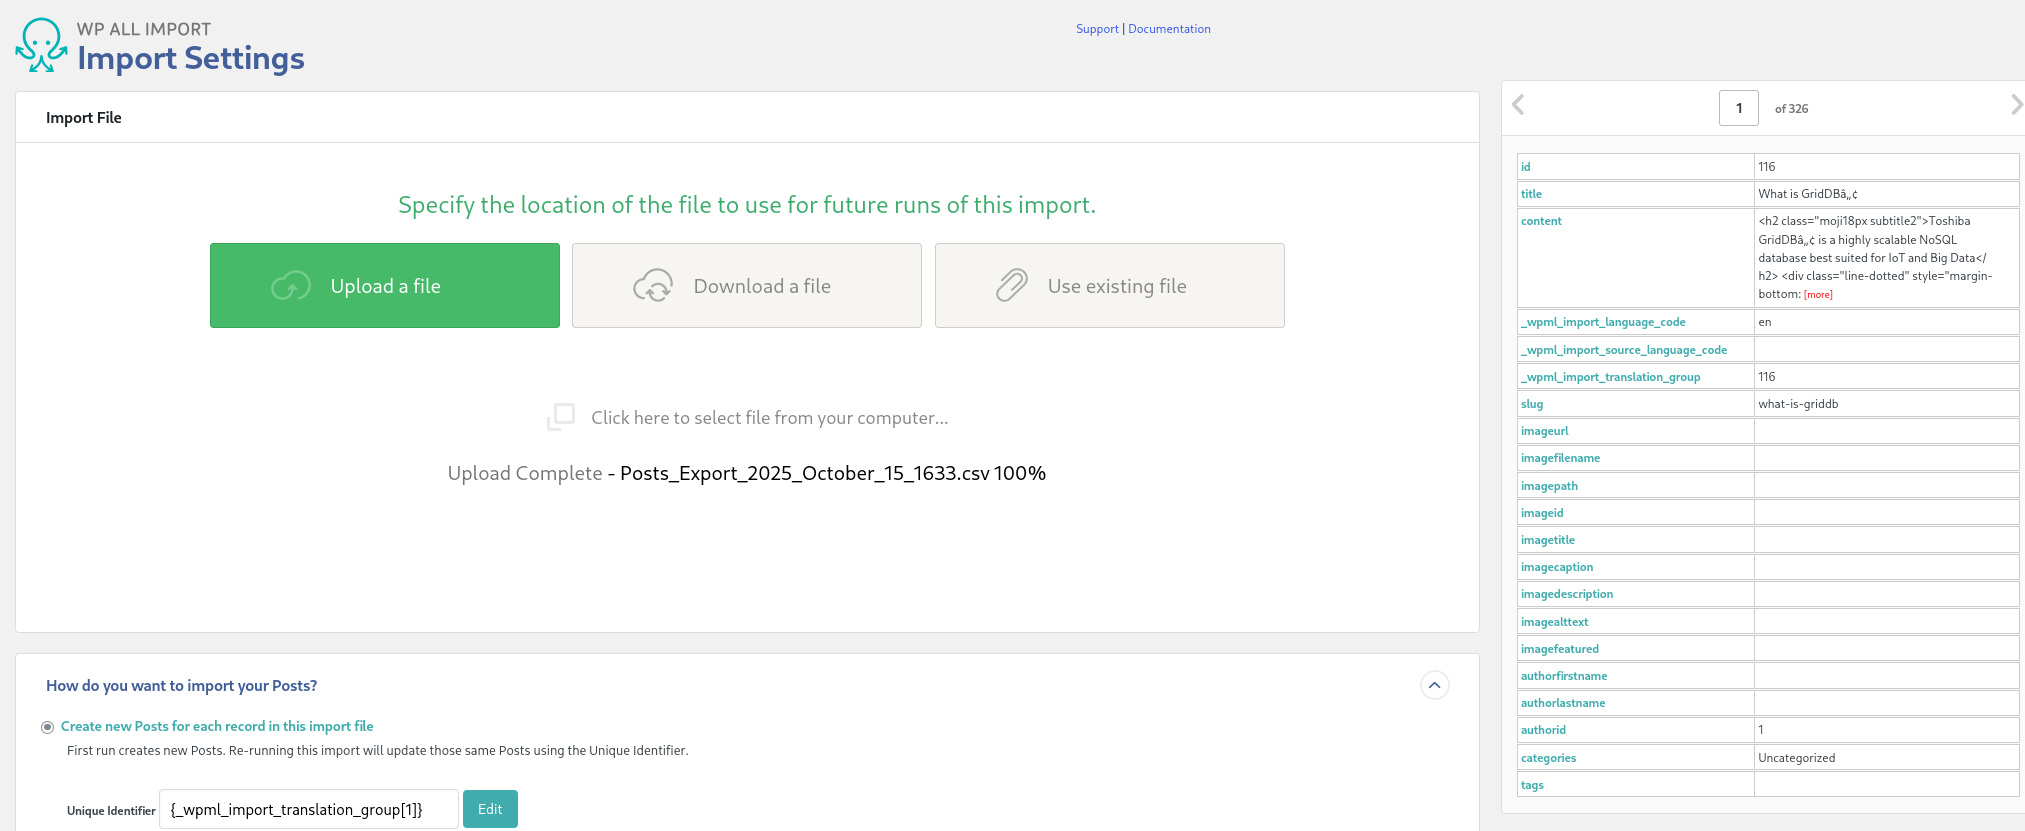Image resolution: width=2025 pixels, height=831 pixels.
Task: Choose the Use existing file option
Action: coord(1110,286)
